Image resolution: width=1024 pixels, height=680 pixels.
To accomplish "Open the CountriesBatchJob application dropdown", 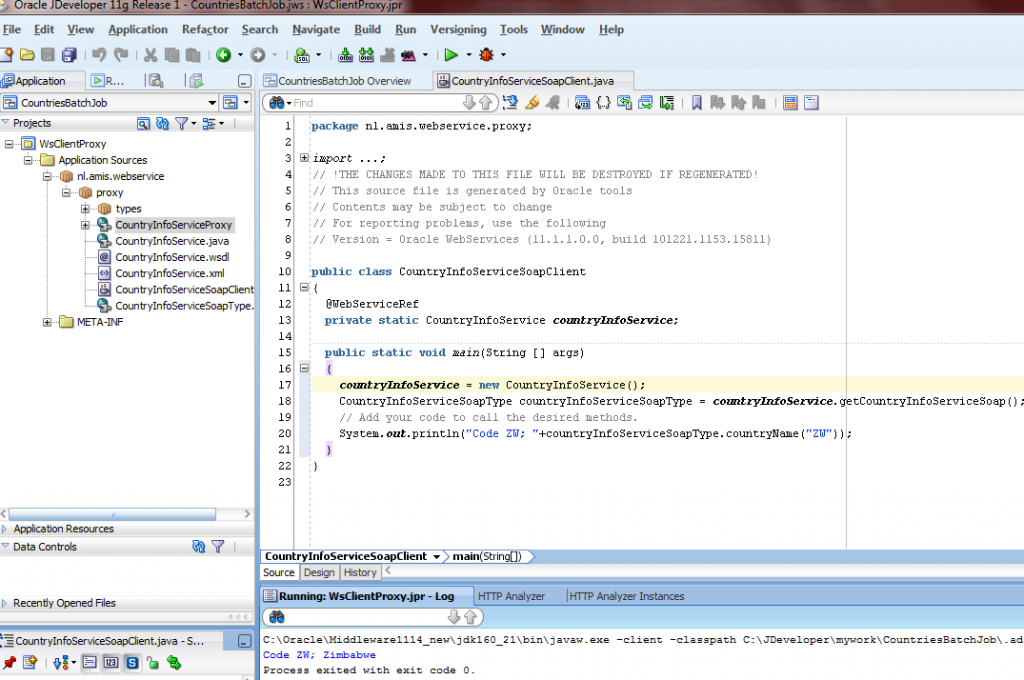I will (x=212, y=103).
